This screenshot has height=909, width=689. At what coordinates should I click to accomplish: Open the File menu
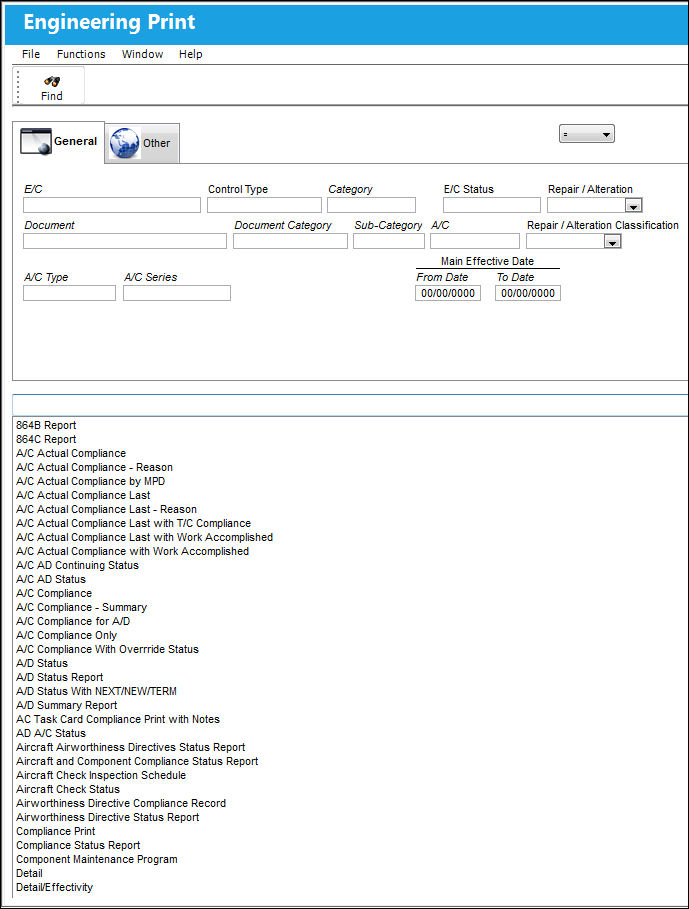(x=31, y=54)
